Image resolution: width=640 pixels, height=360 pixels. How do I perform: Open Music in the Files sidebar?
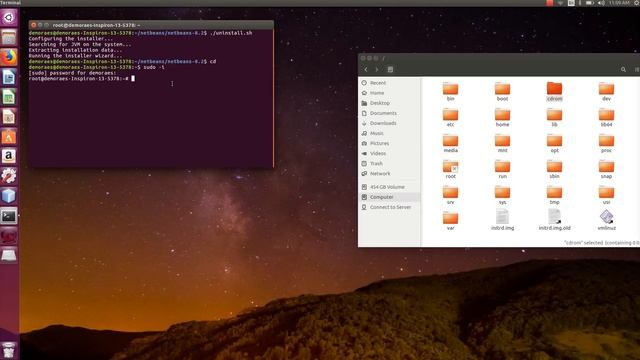click(x=389, y=133)
